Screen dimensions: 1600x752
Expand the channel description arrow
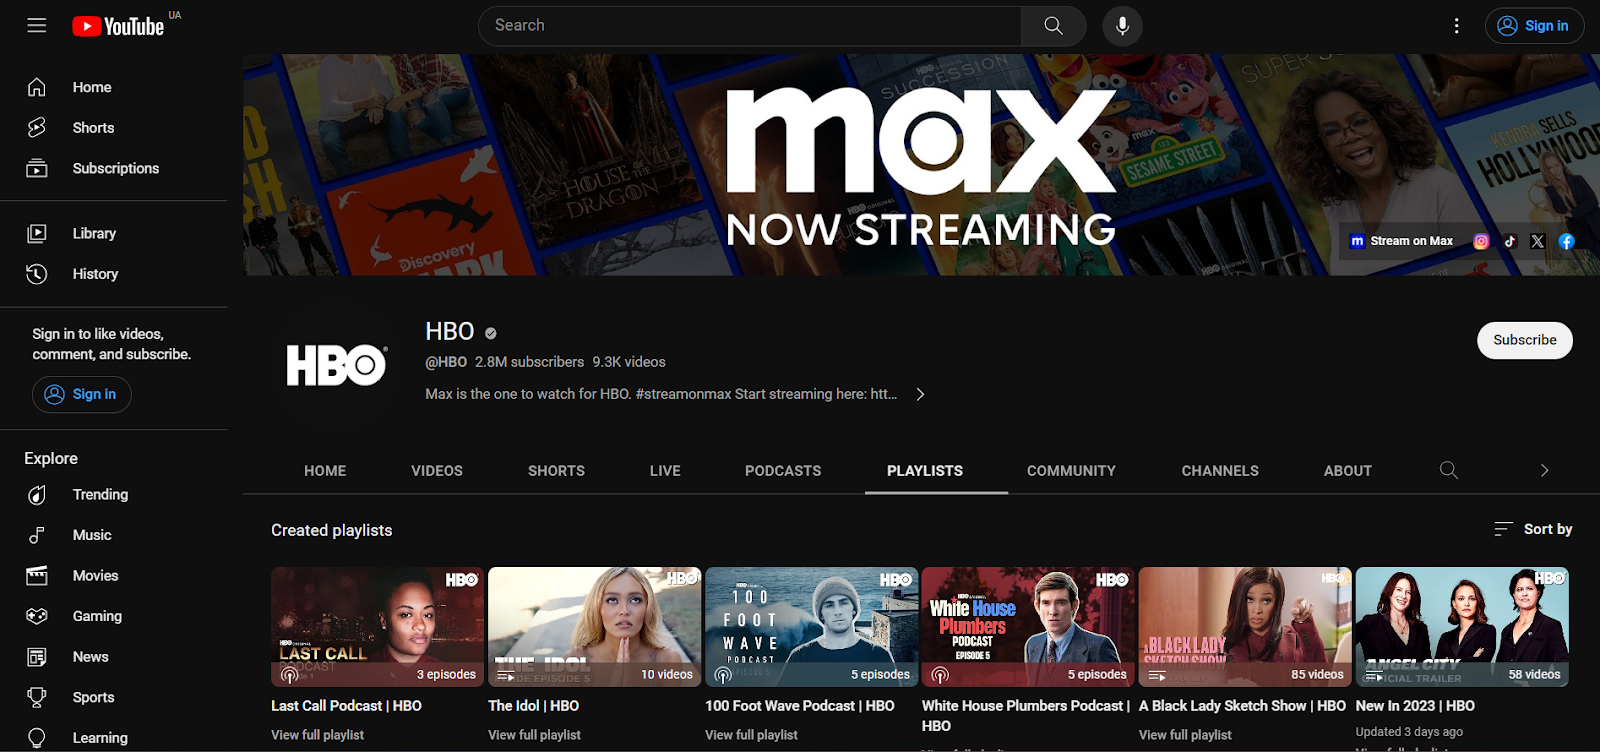[920, 394]
